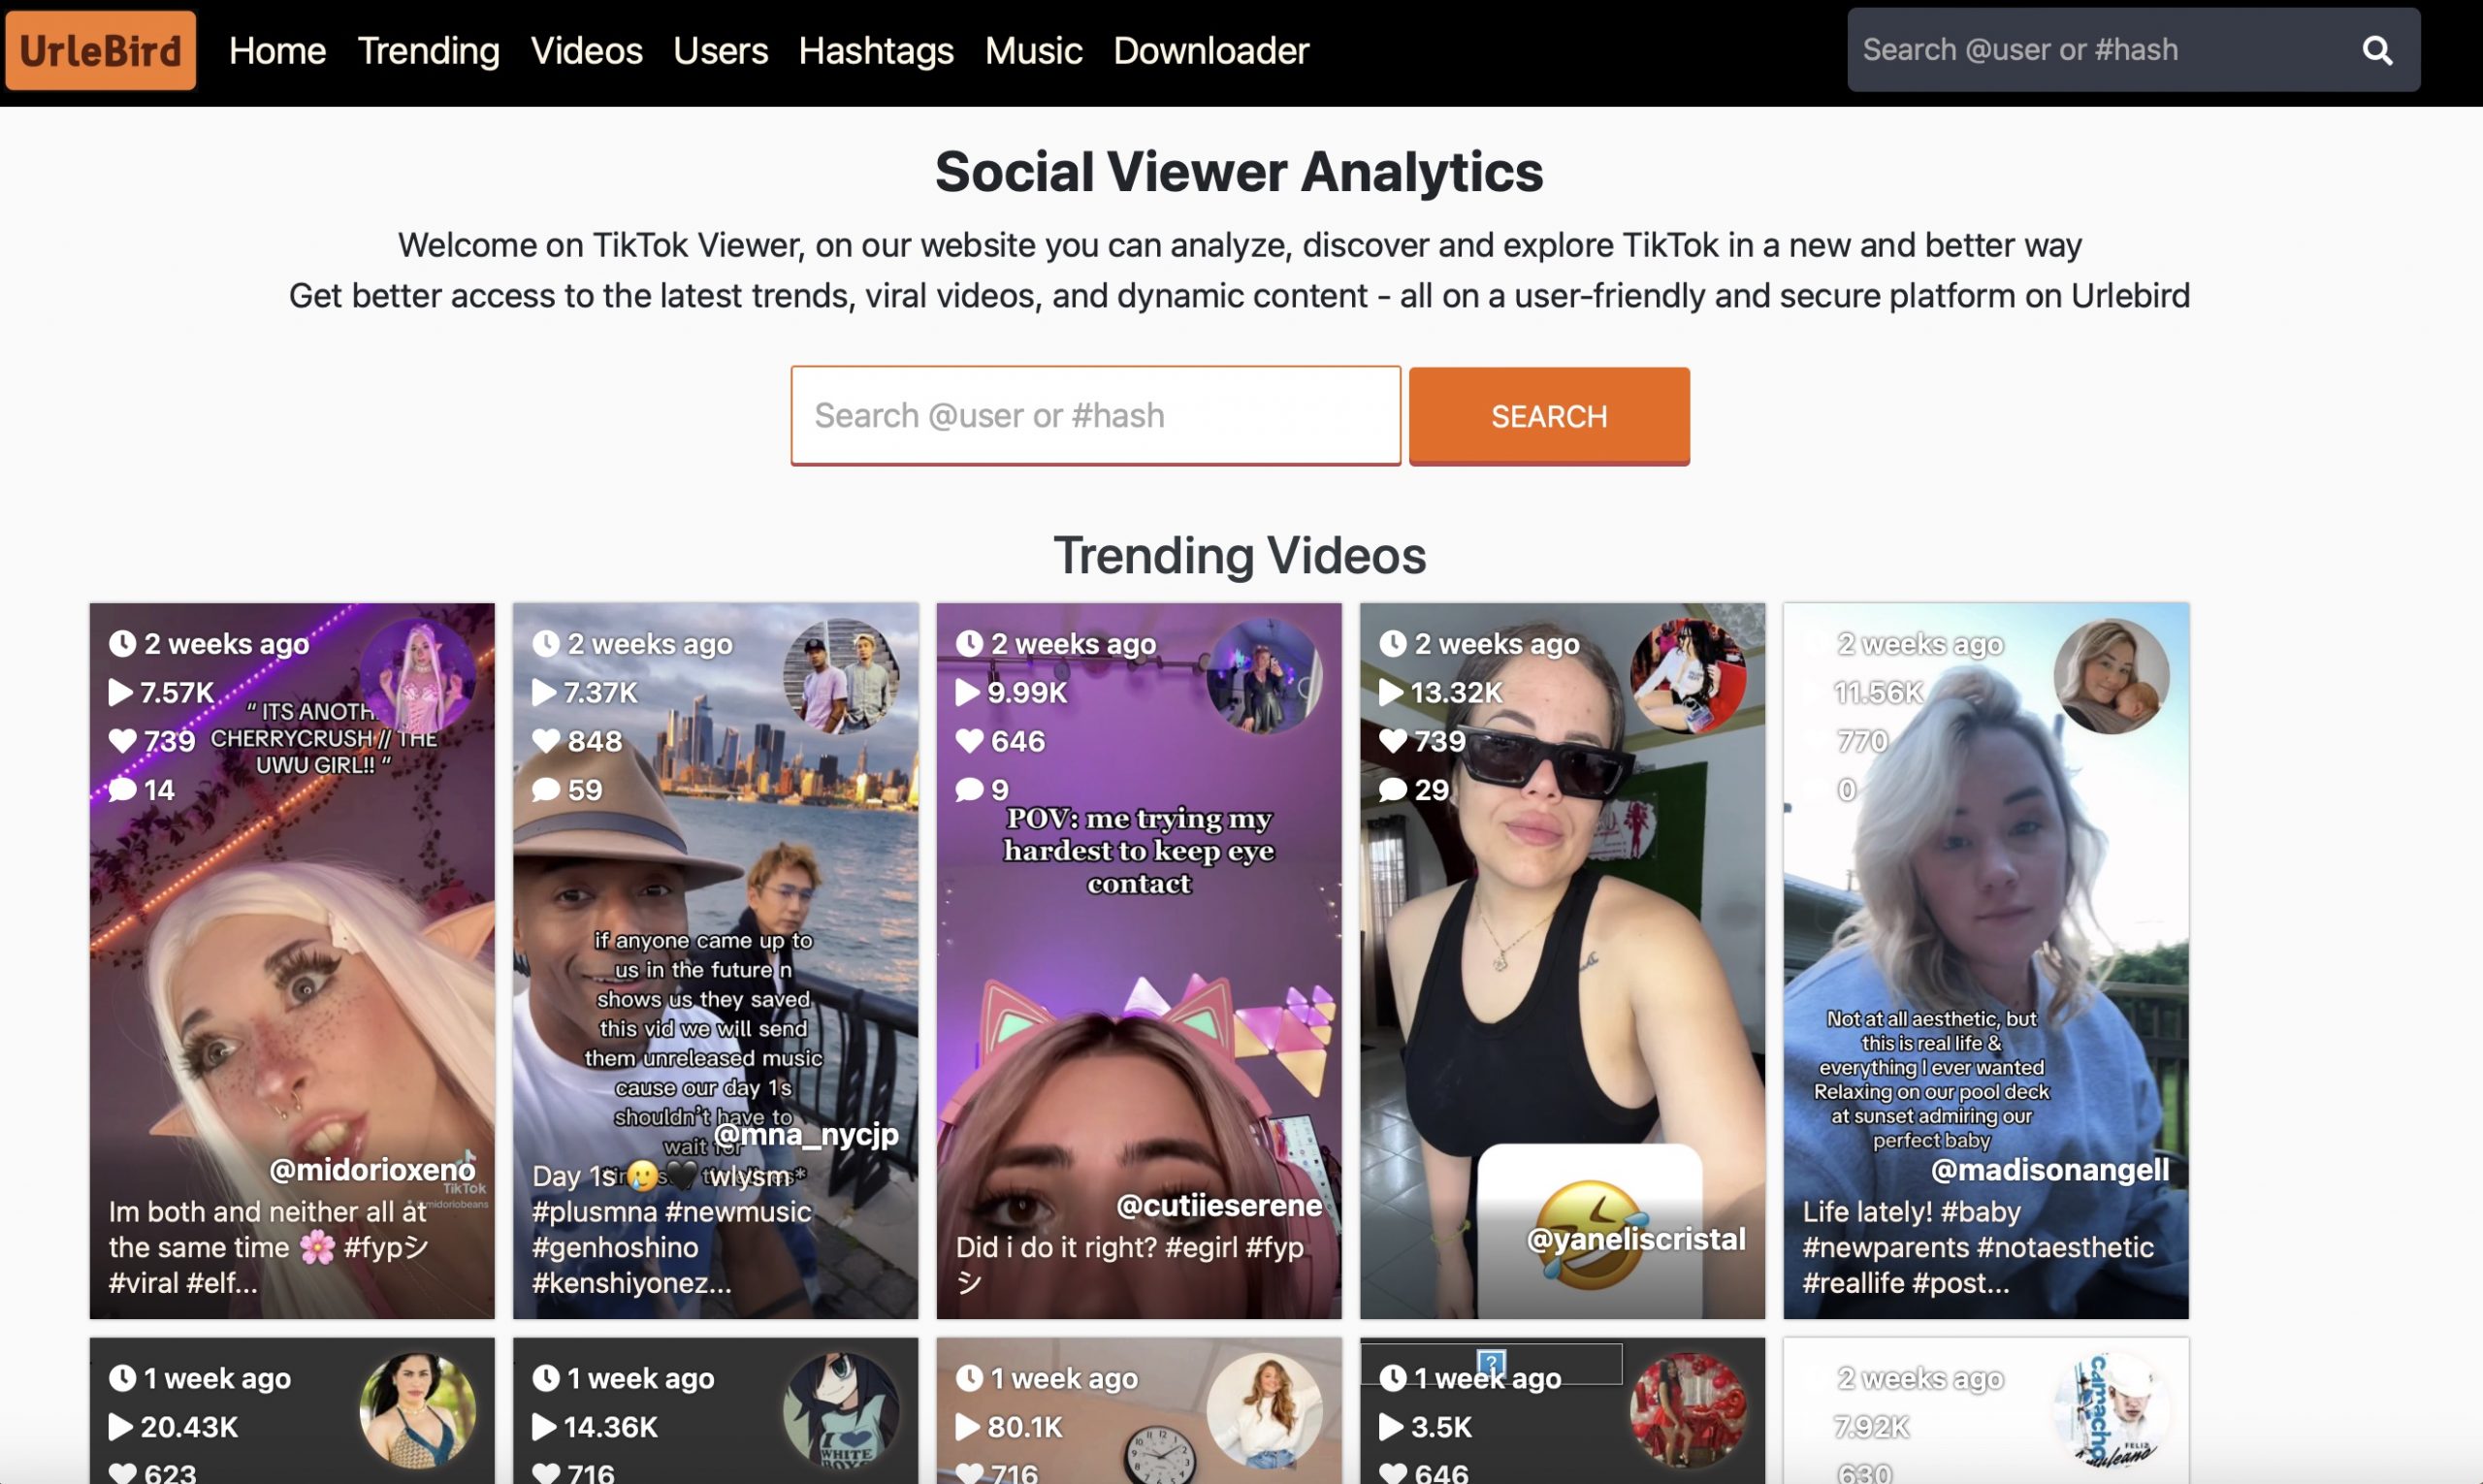Open the @madisonangell username link

click(2050, 1169)
